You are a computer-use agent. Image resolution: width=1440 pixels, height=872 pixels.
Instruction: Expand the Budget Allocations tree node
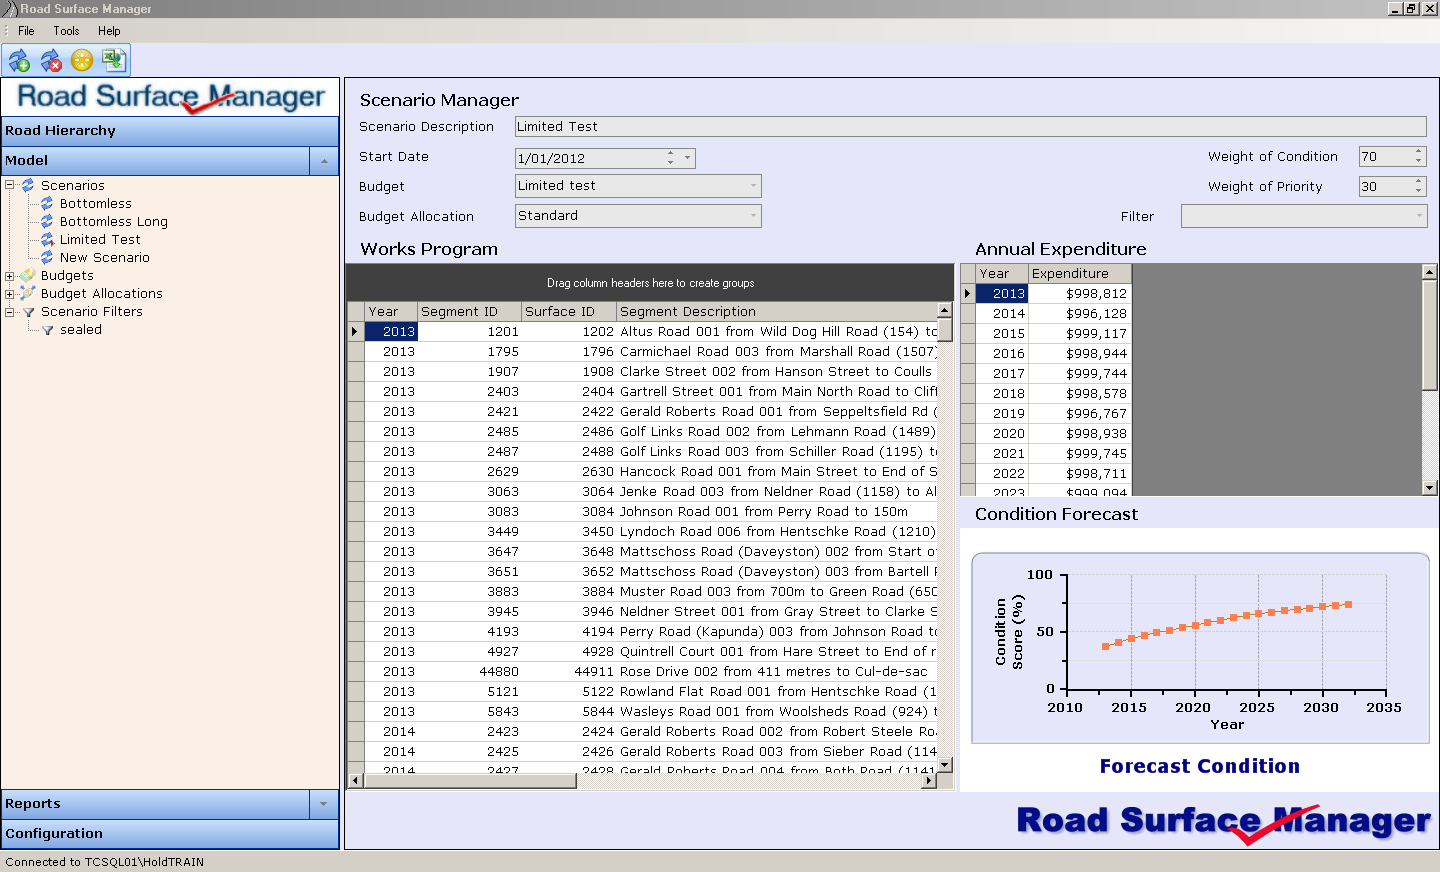[x=9, y=294]
